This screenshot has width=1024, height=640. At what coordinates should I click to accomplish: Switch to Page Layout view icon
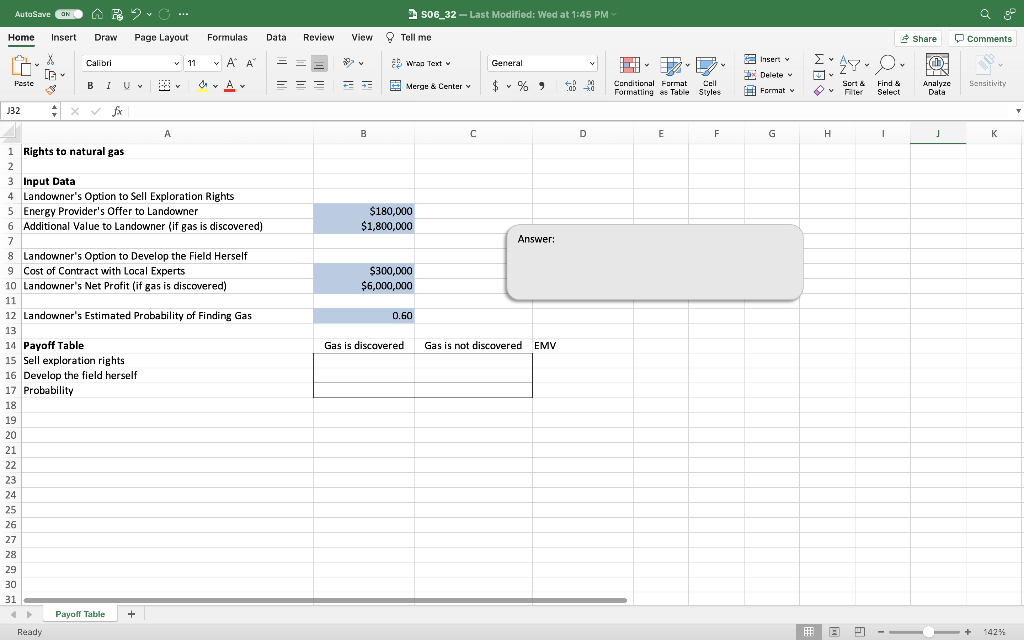point(834,632)
